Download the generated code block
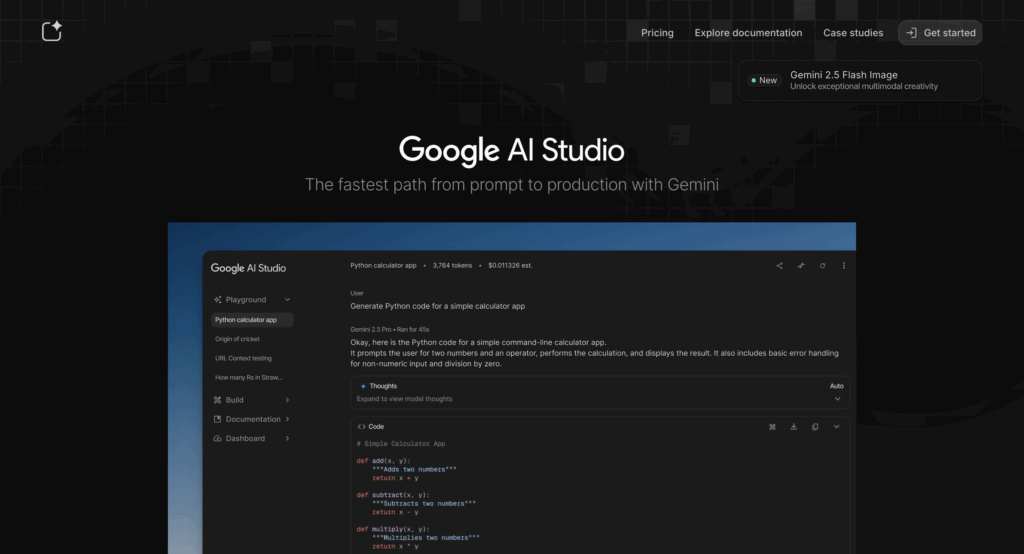1024x554 pixels. (x=794, y=426)
